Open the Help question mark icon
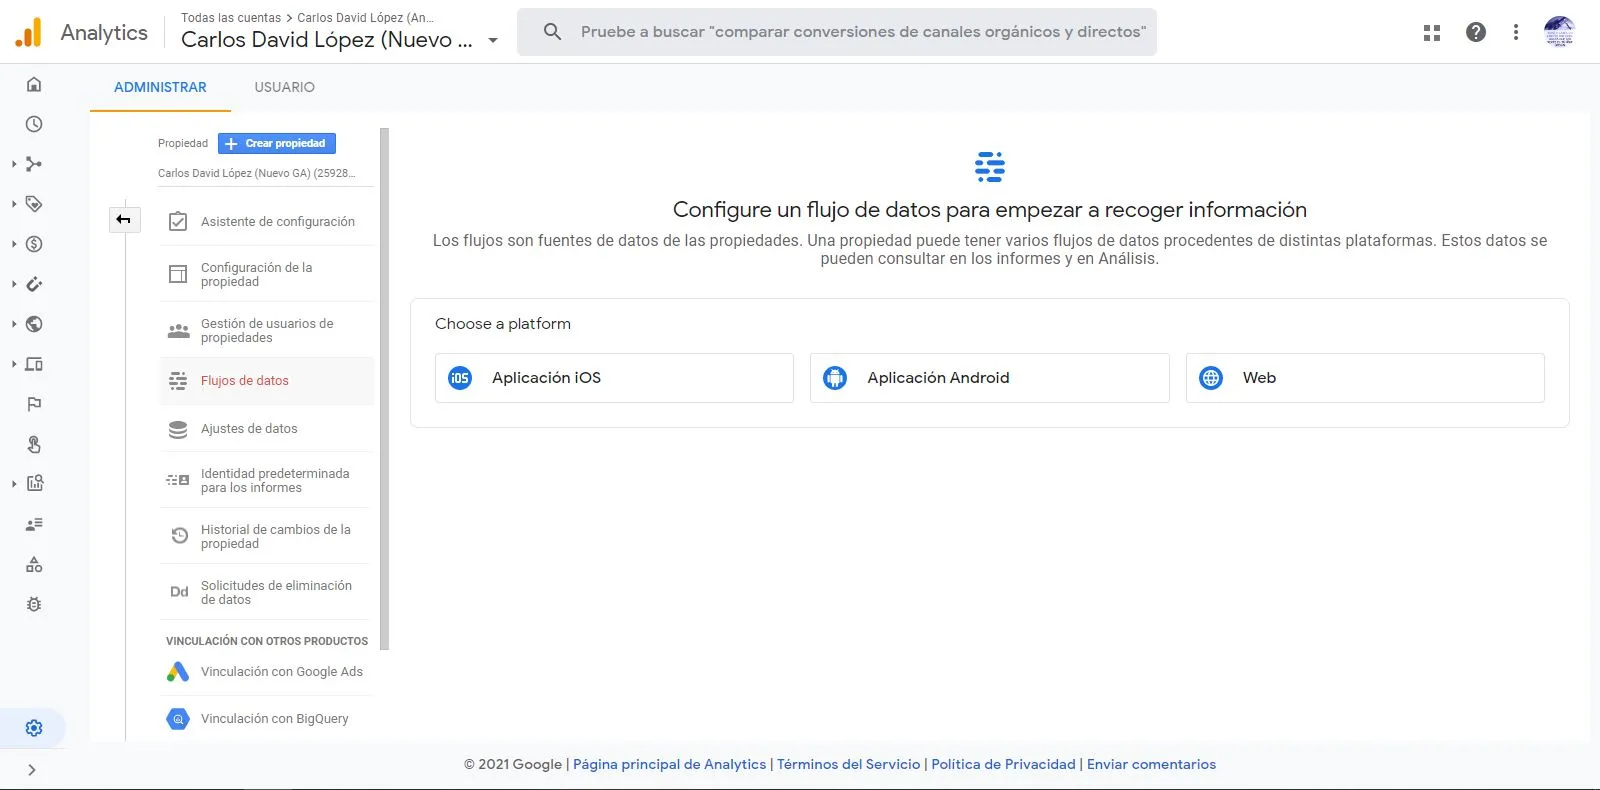The height and width of the screenshot is (790, 1600). (x=1476, y=32)
